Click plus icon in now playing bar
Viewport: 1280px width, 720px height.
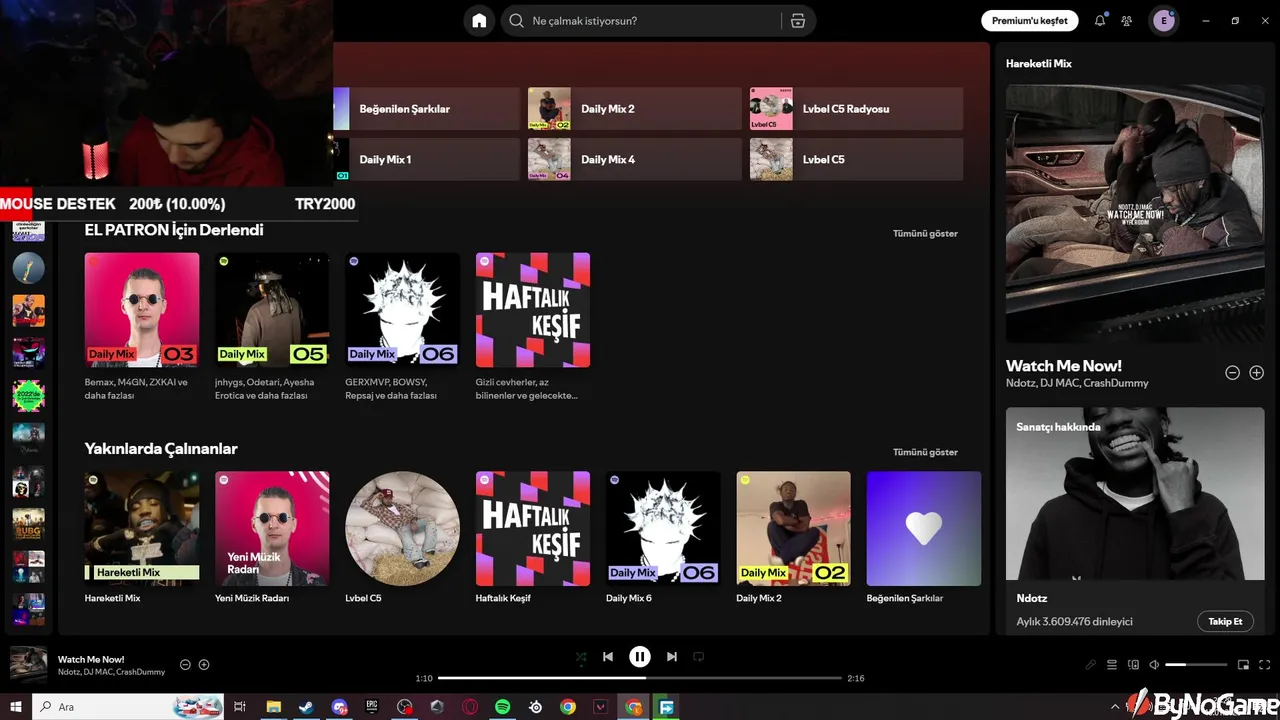pyautogui.click(x=204, y=665)
